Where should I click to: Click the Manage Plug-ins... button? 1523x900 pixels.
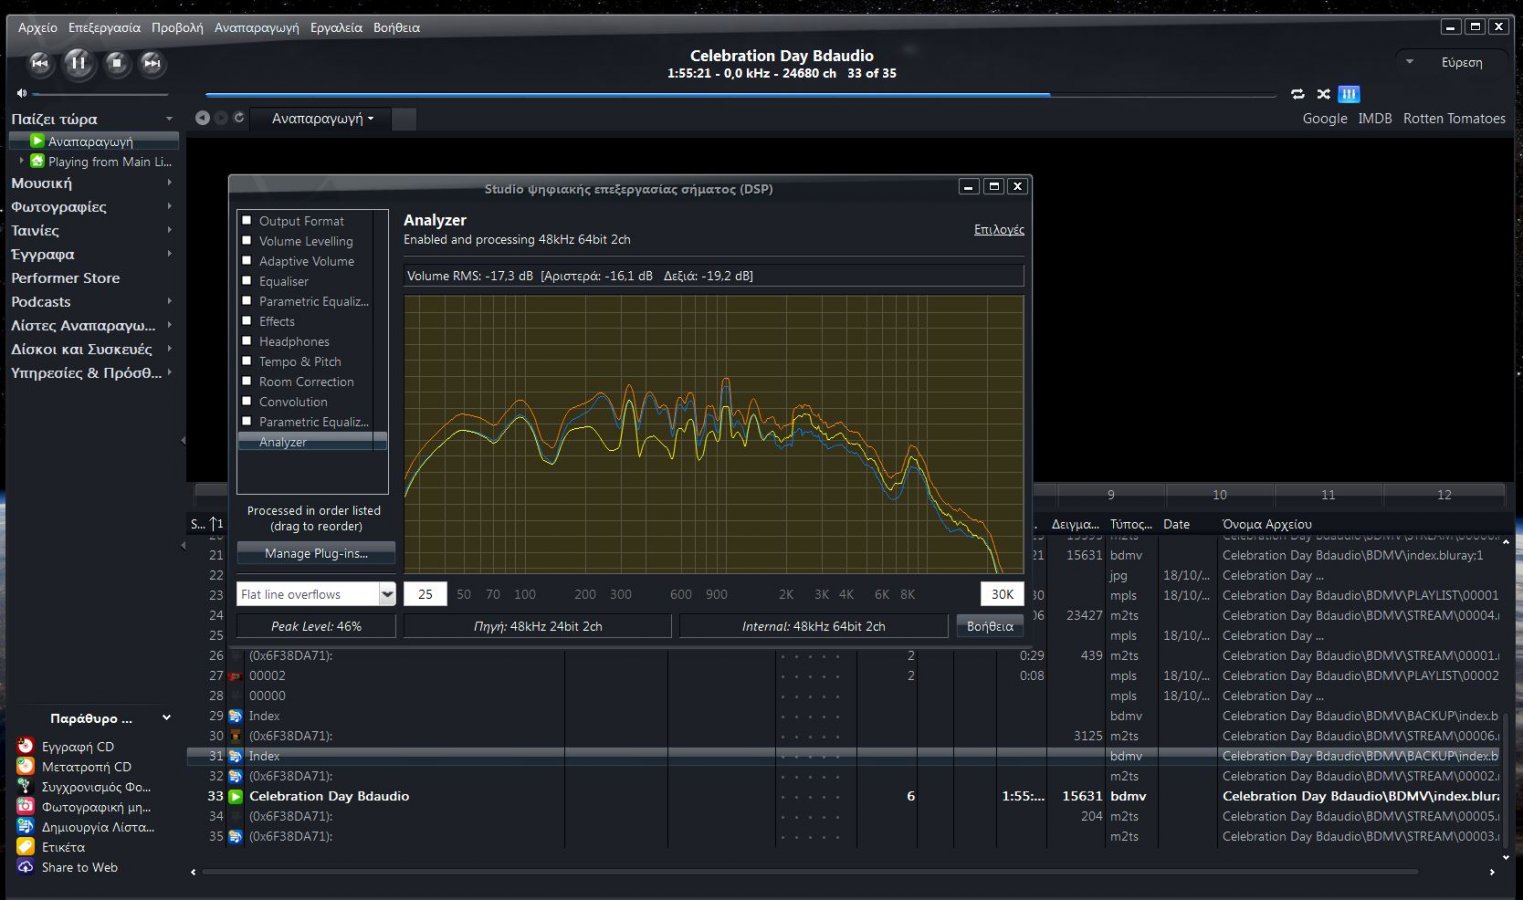coord(316,553)
